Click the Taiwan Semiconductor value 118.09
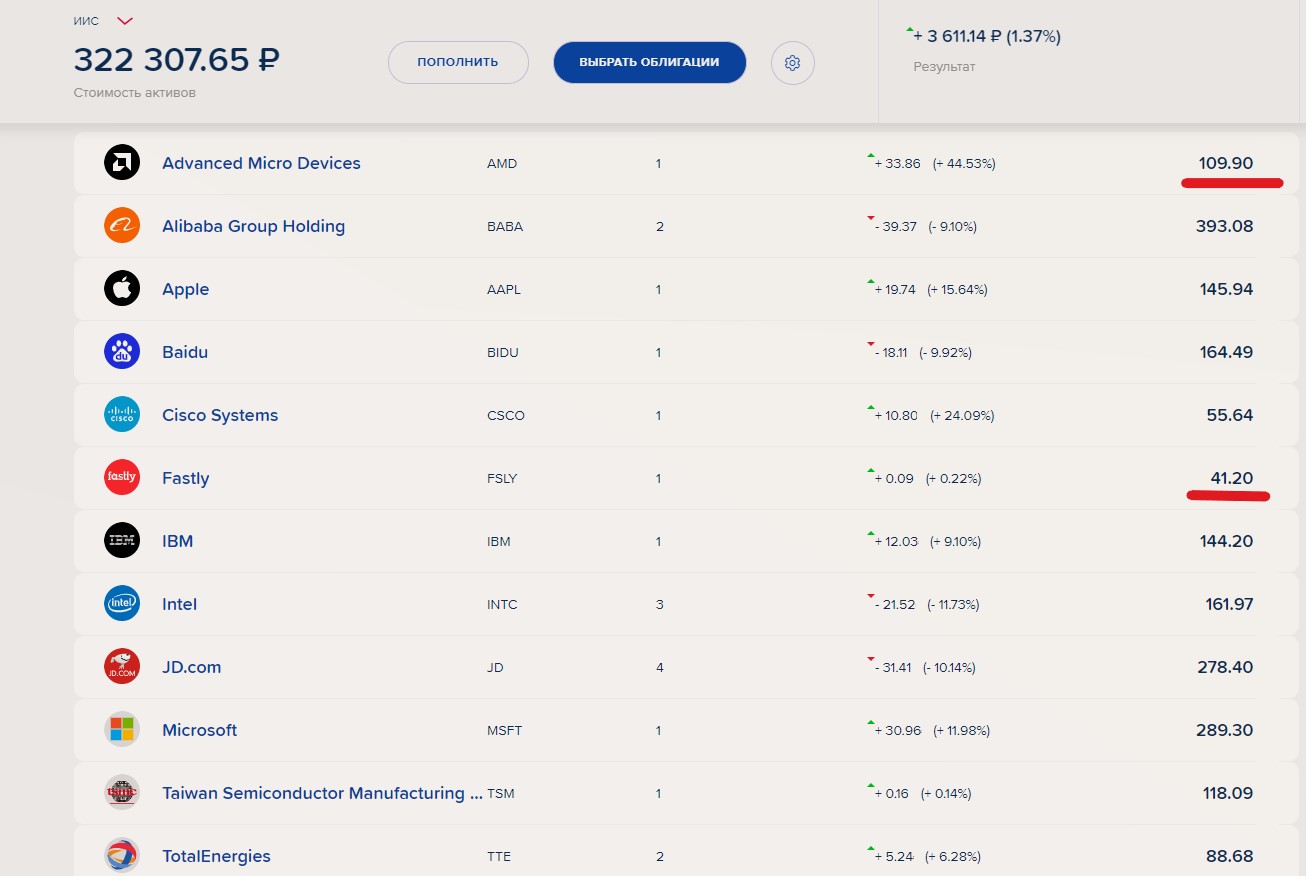The image size is (1306, 876). tap(1228, 793)
